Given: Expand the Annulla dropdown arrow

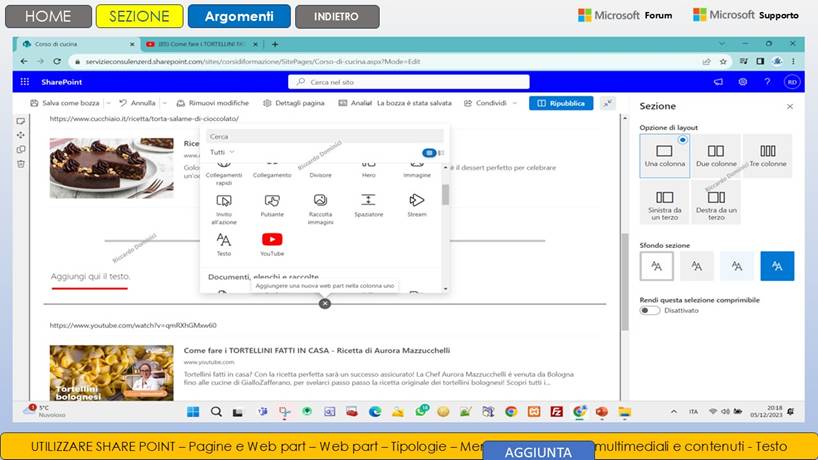Looking at the screenshot, I should (164, 103).
